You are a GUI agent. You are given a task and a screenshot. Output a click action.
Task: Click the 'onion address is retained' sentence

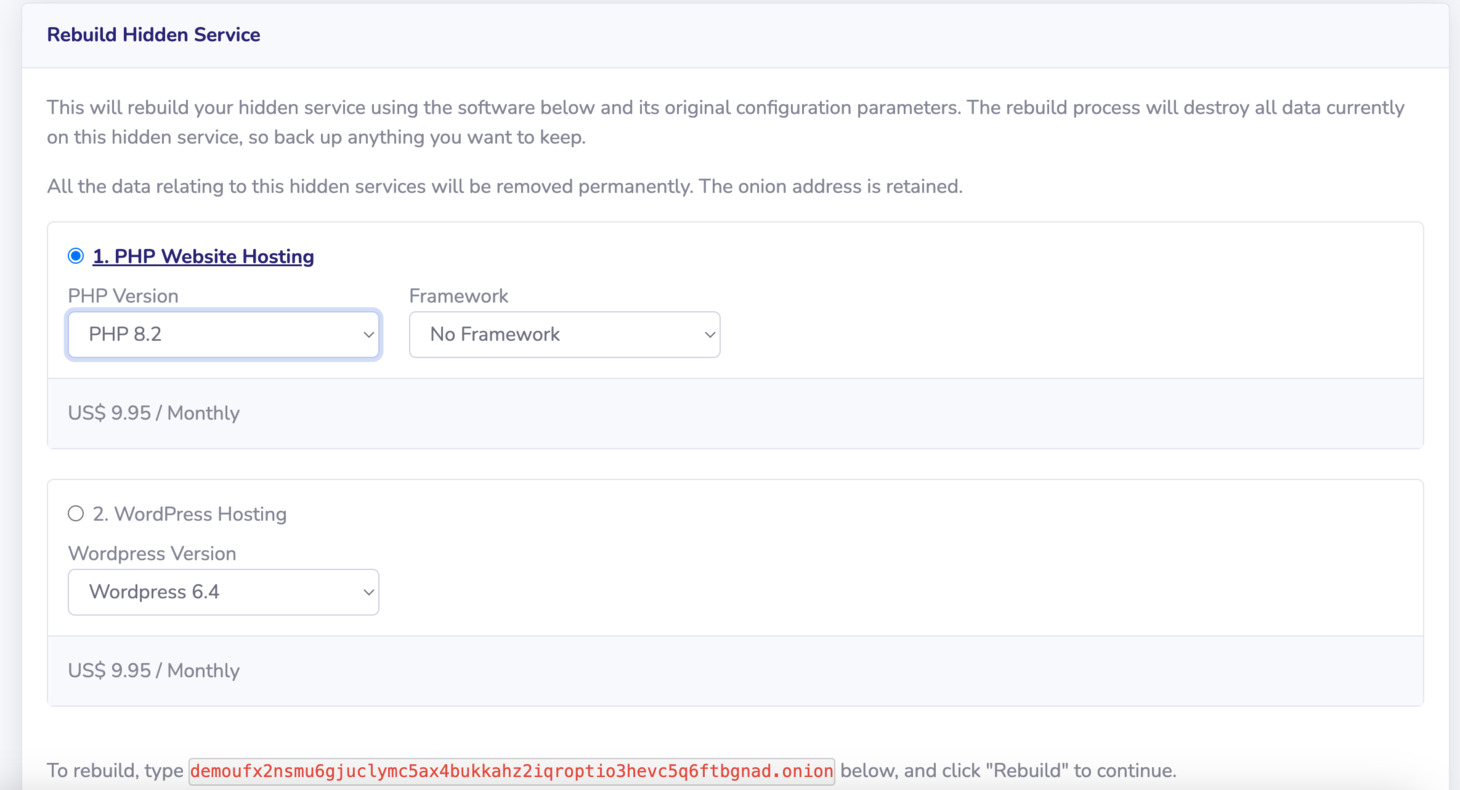(x=830, y=186)
